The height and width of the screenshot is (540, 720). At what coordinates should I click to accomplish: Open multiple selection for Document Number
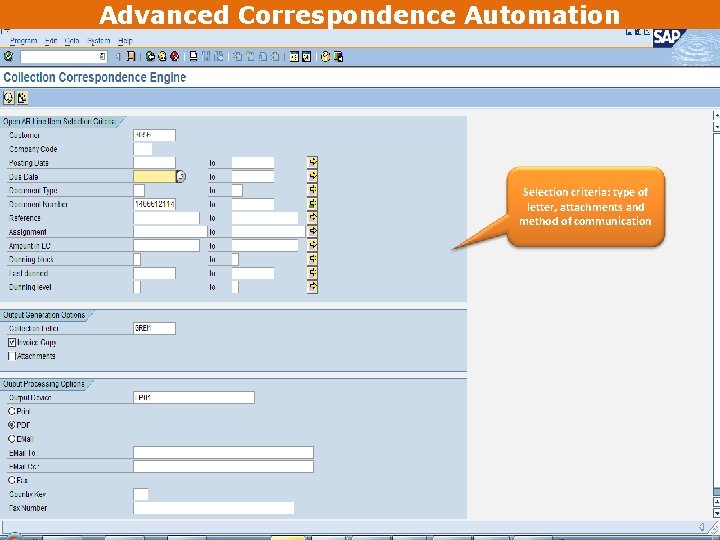click(312, 203)
